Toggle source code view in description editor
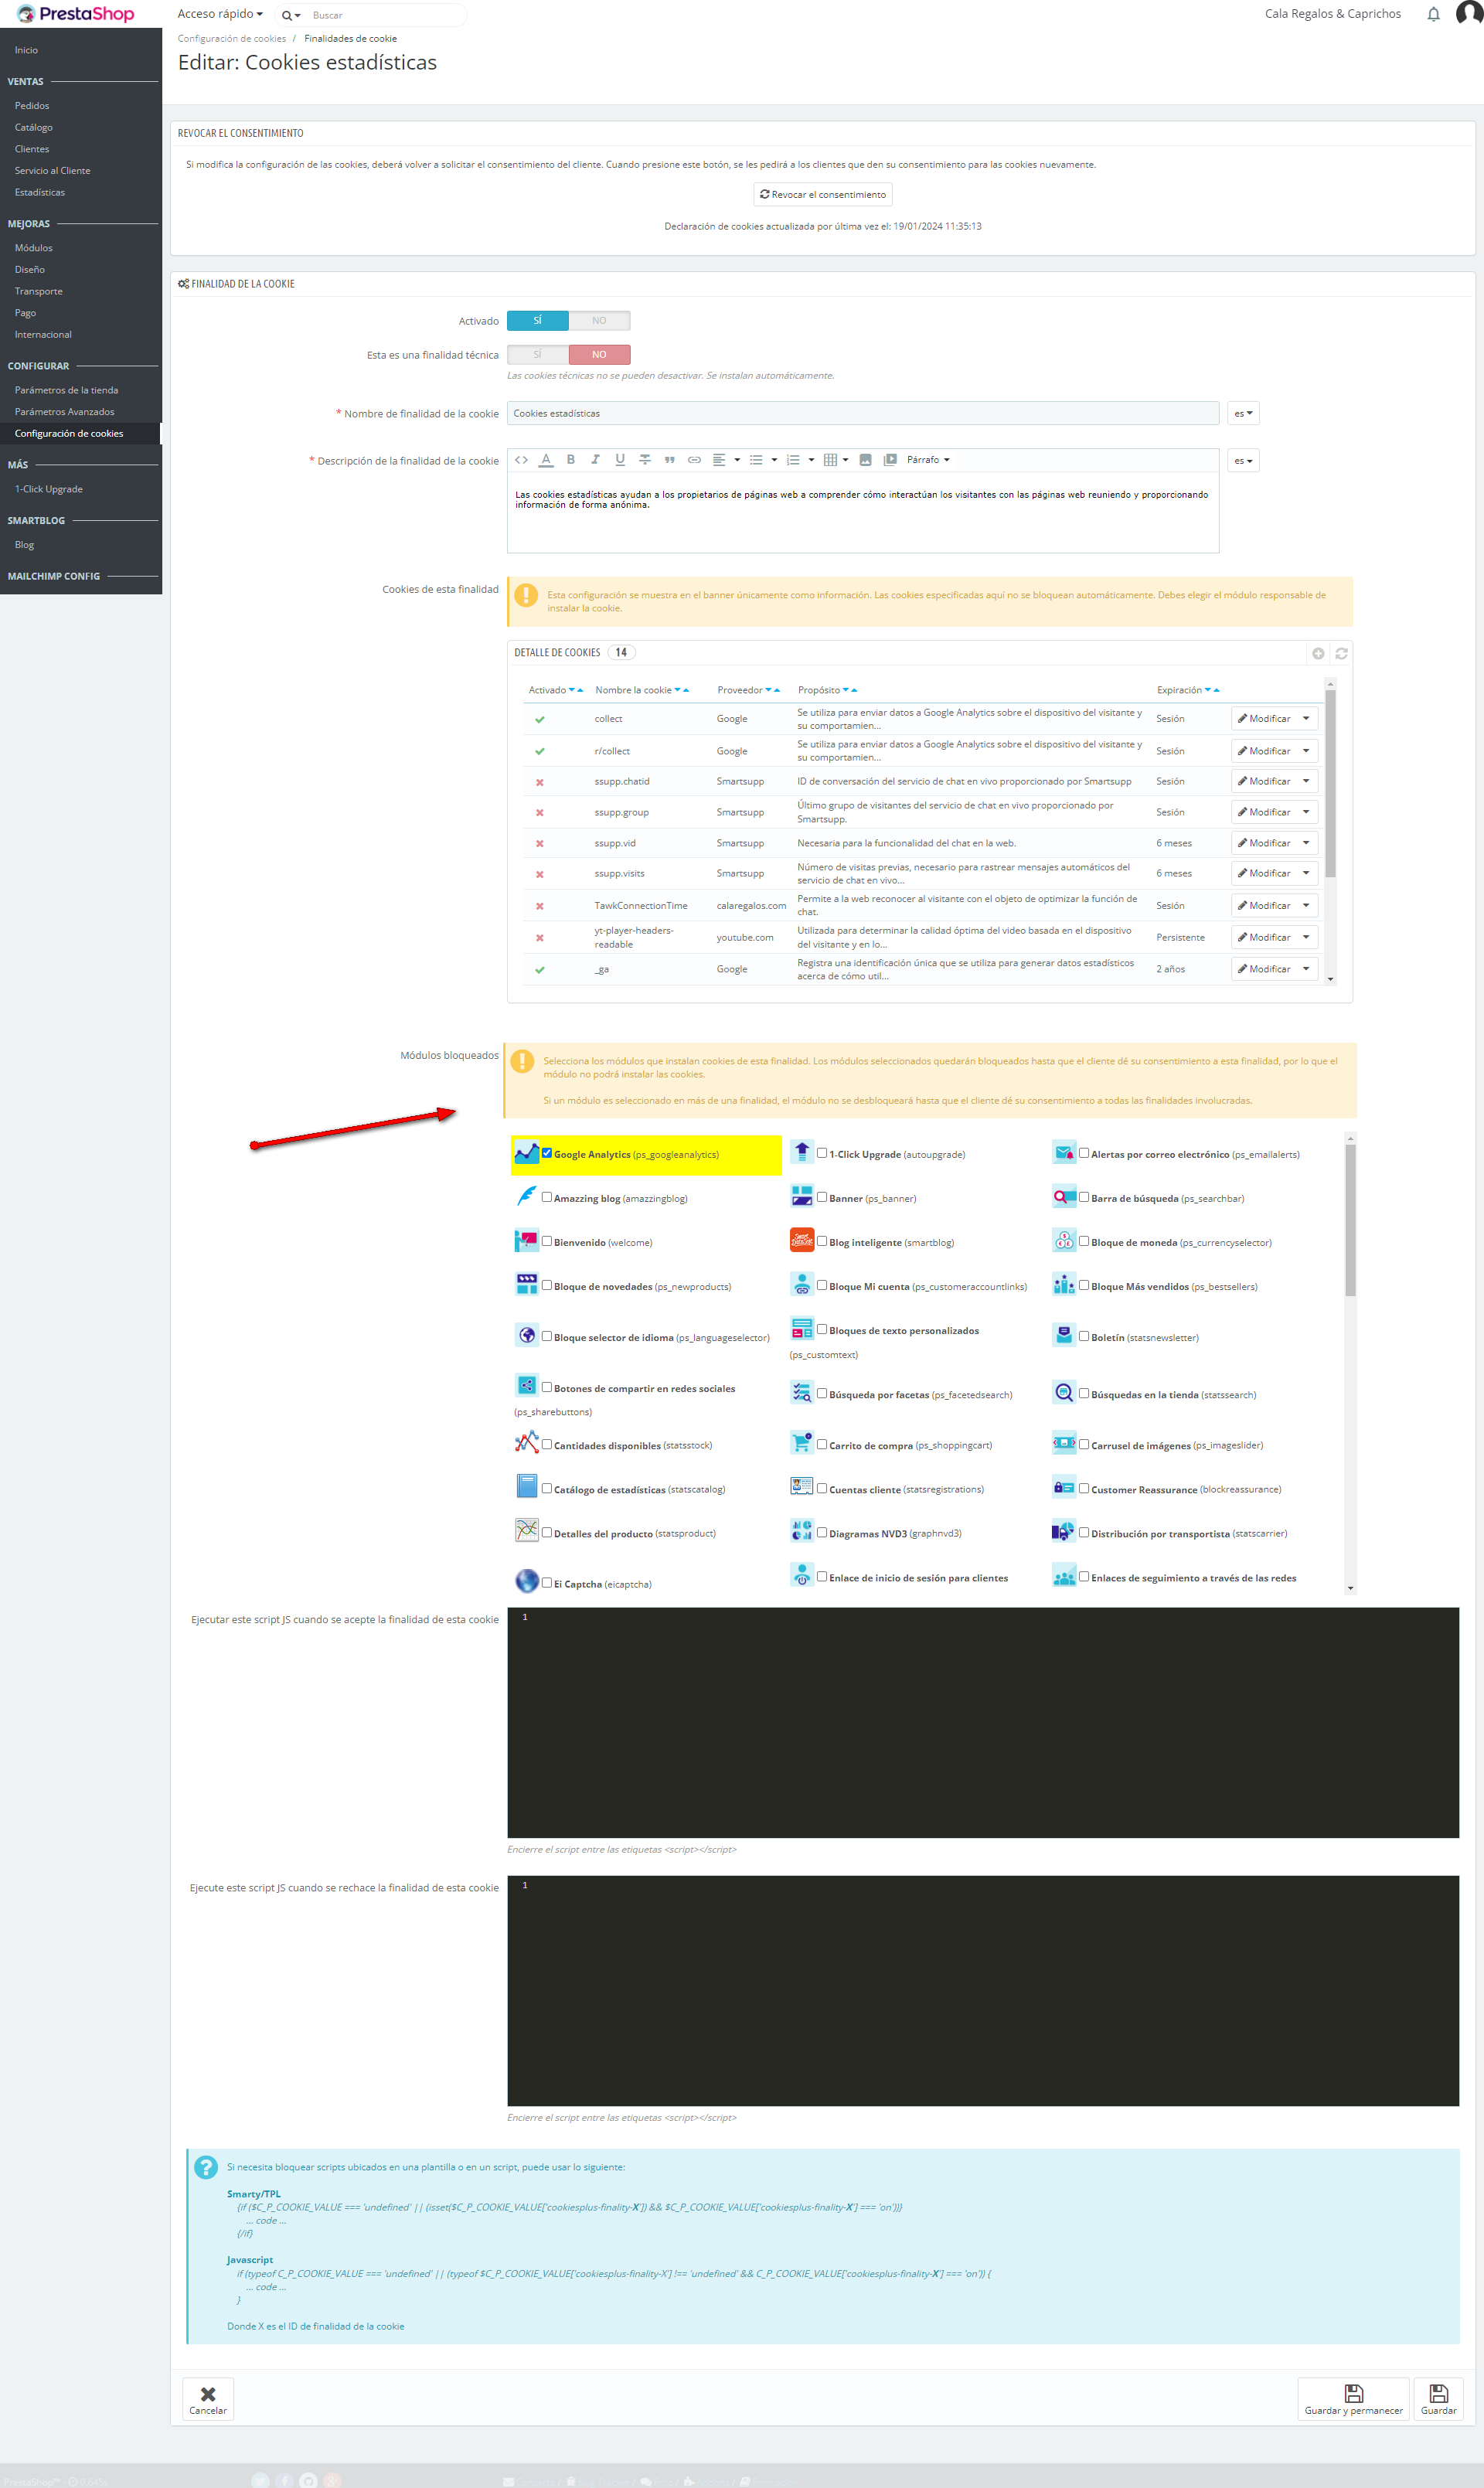Viewport: 1484px width, 2488px height. [521, 460]
